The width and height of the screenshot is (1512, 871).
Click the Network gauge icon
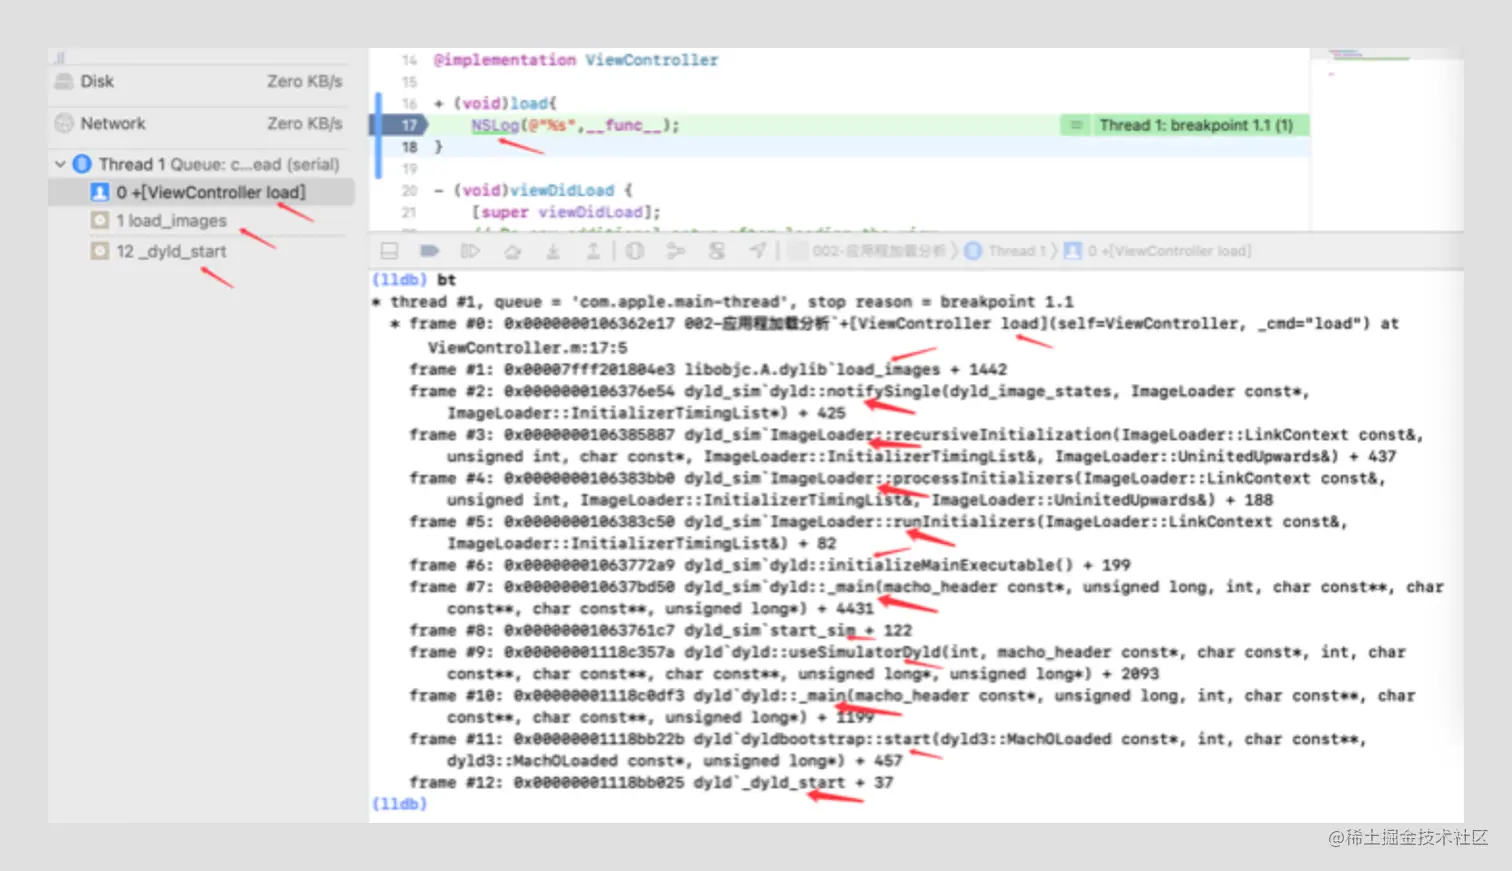pos(64,123)
